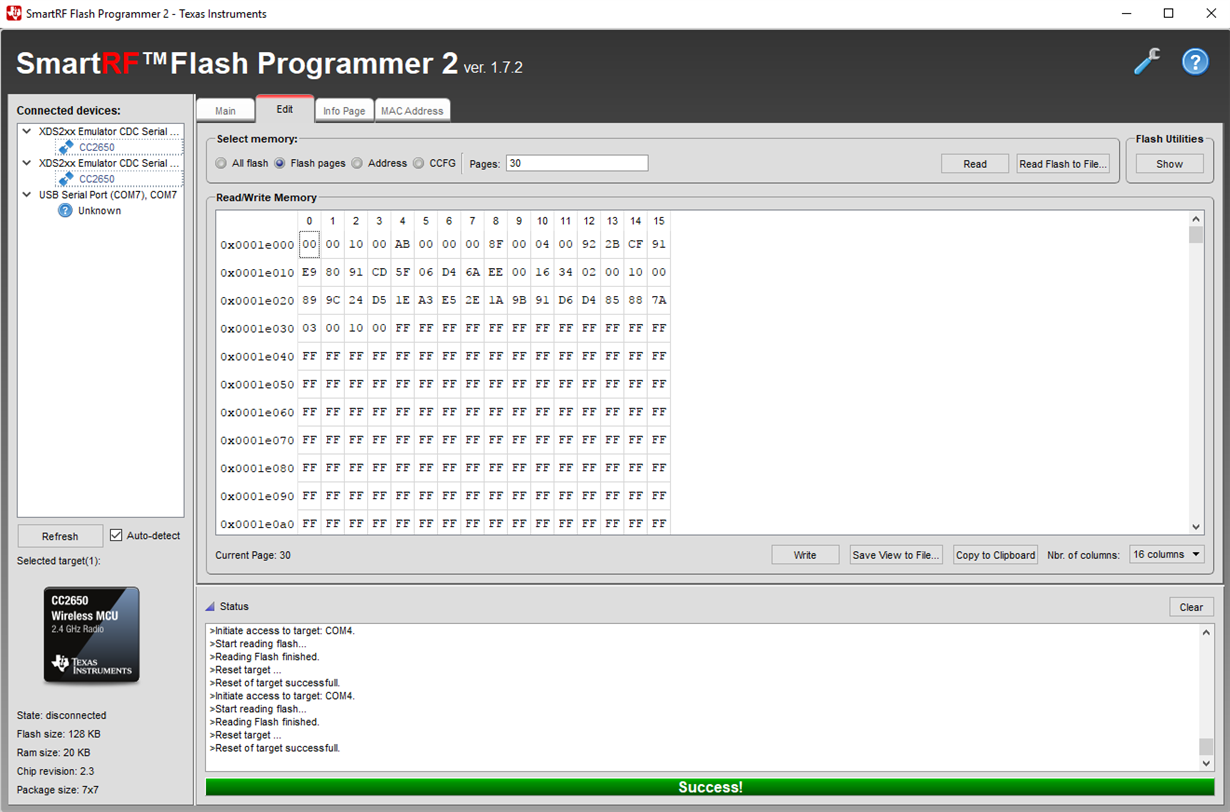Screen dimensions: 1230x812
Task: Click the 'Reset of target successfull.' last log line
Action: click(275, 748)
